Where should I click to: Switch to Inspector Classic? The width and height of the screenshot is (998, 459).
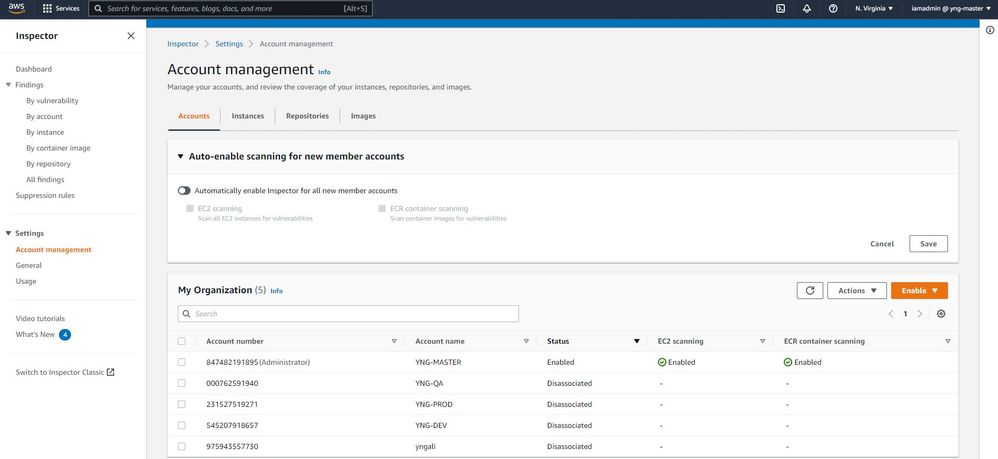coord(65,372)
